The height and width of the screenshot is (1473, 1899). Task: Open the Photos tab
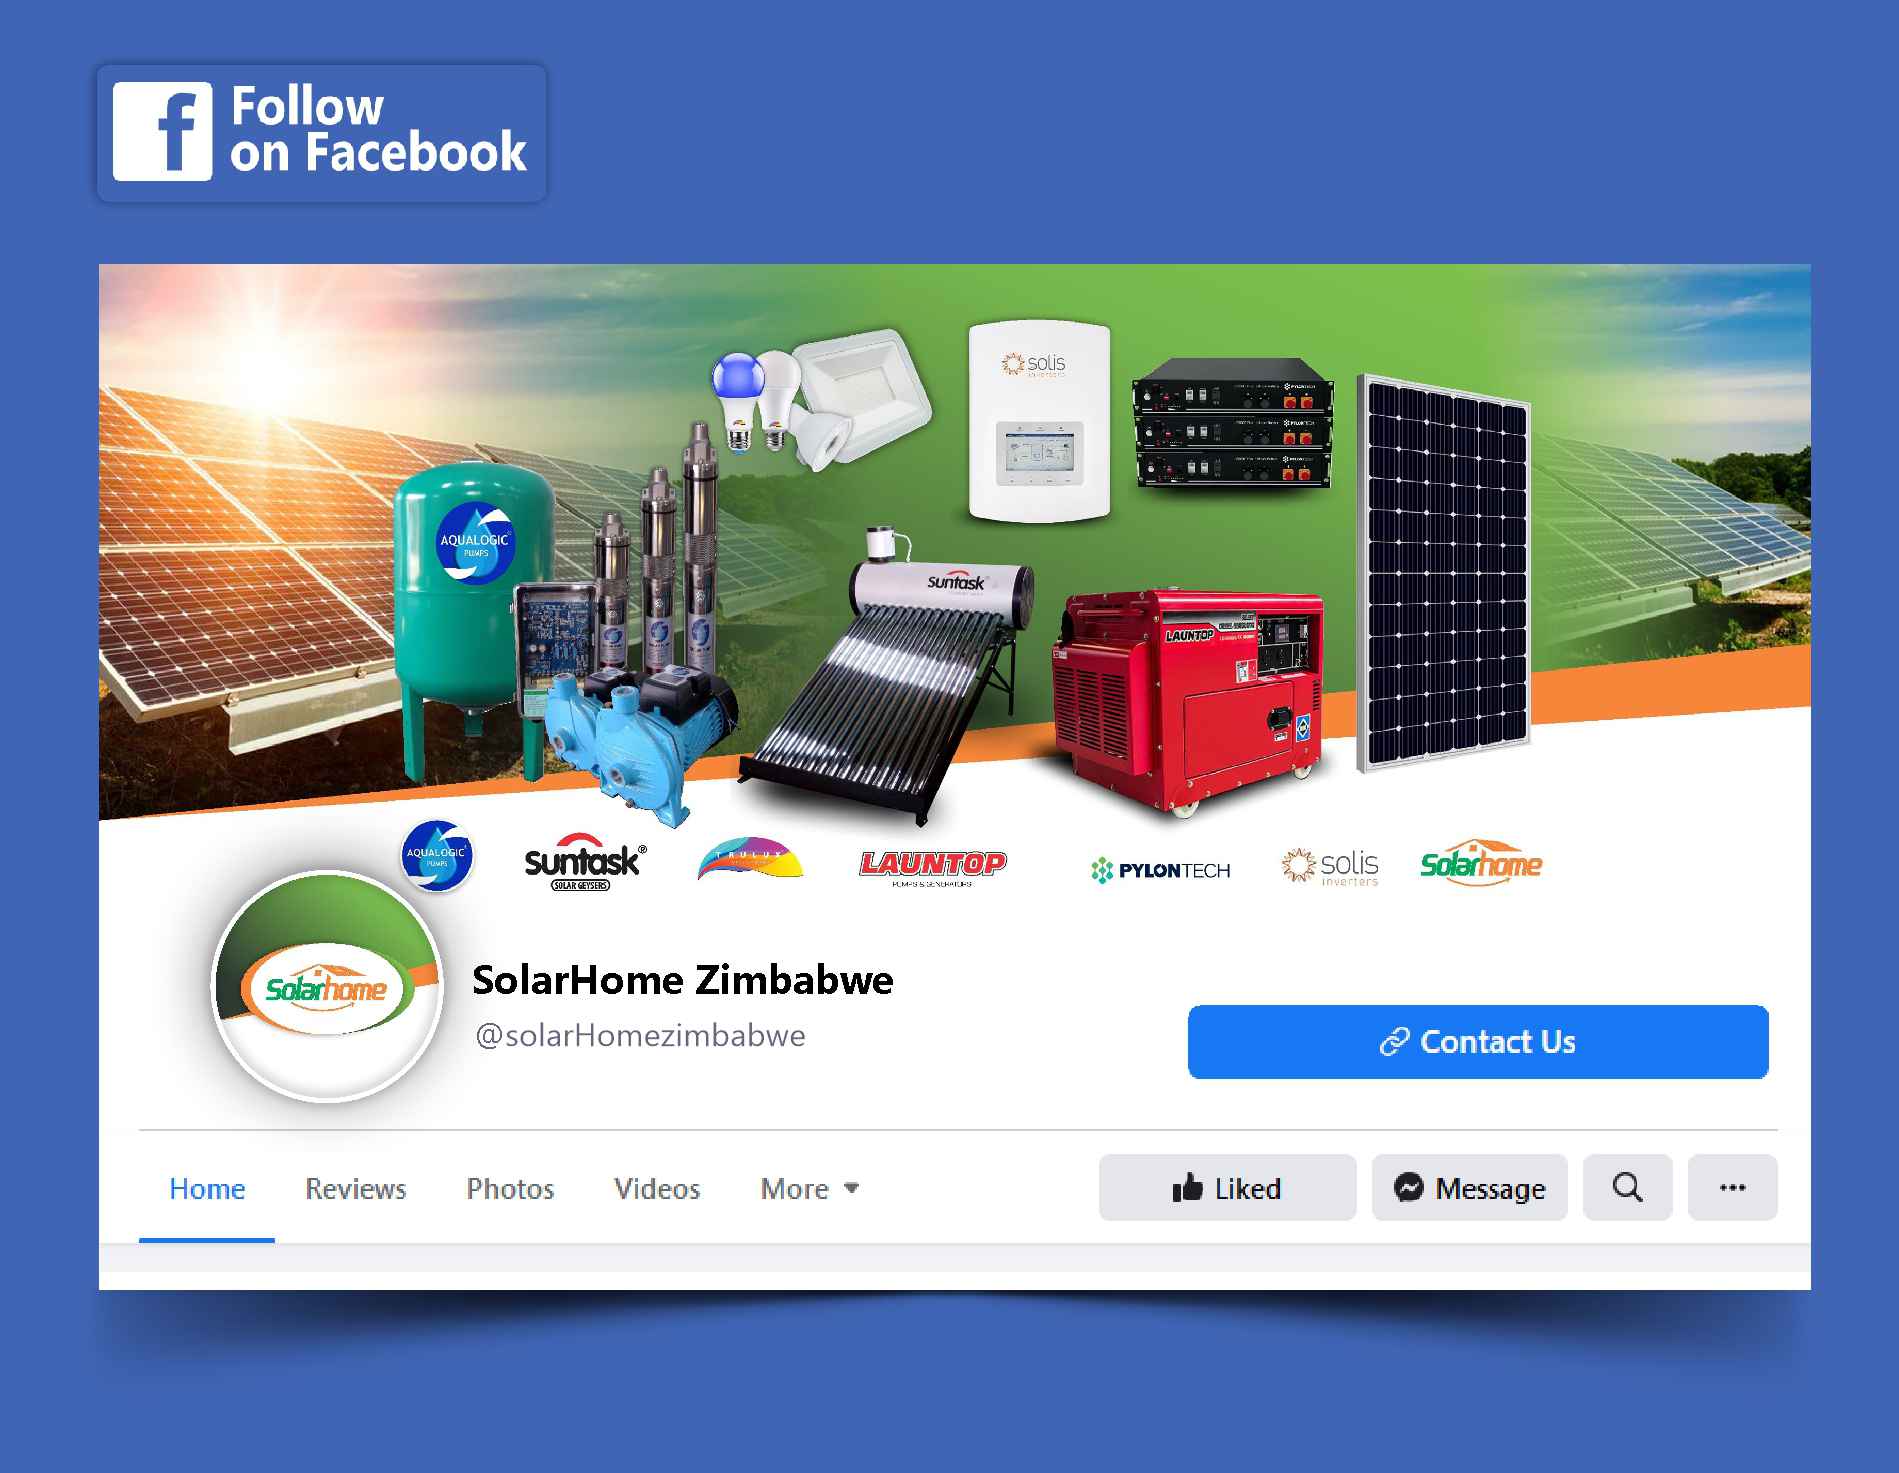[x=510, y=1189]
